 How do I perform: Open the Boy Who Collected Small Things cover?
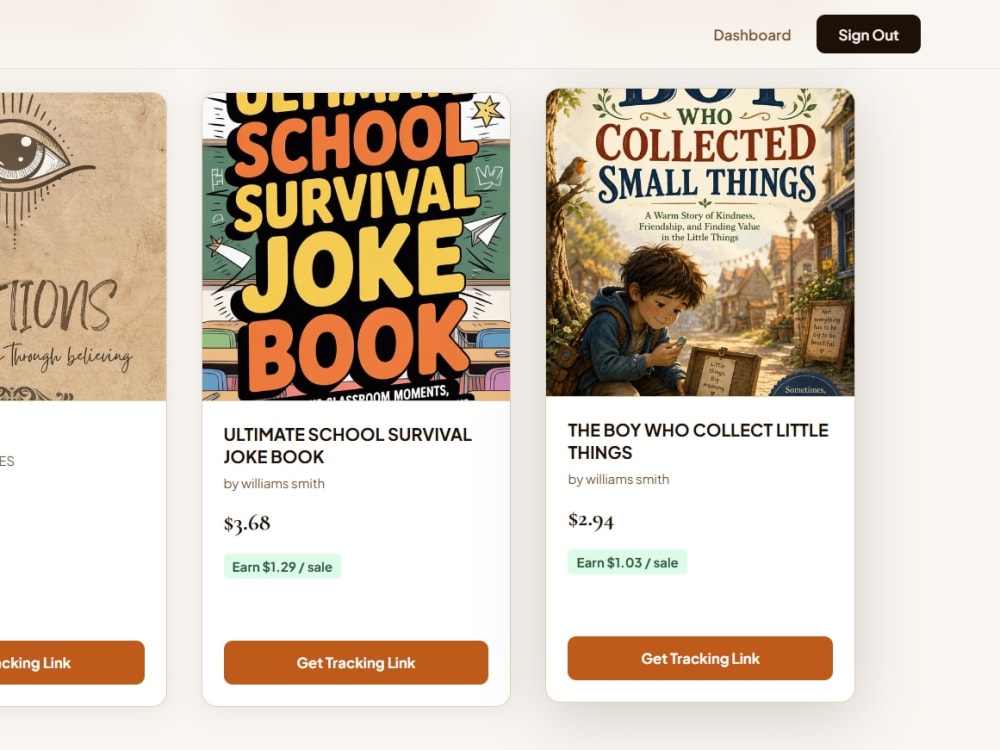(700, 242)
